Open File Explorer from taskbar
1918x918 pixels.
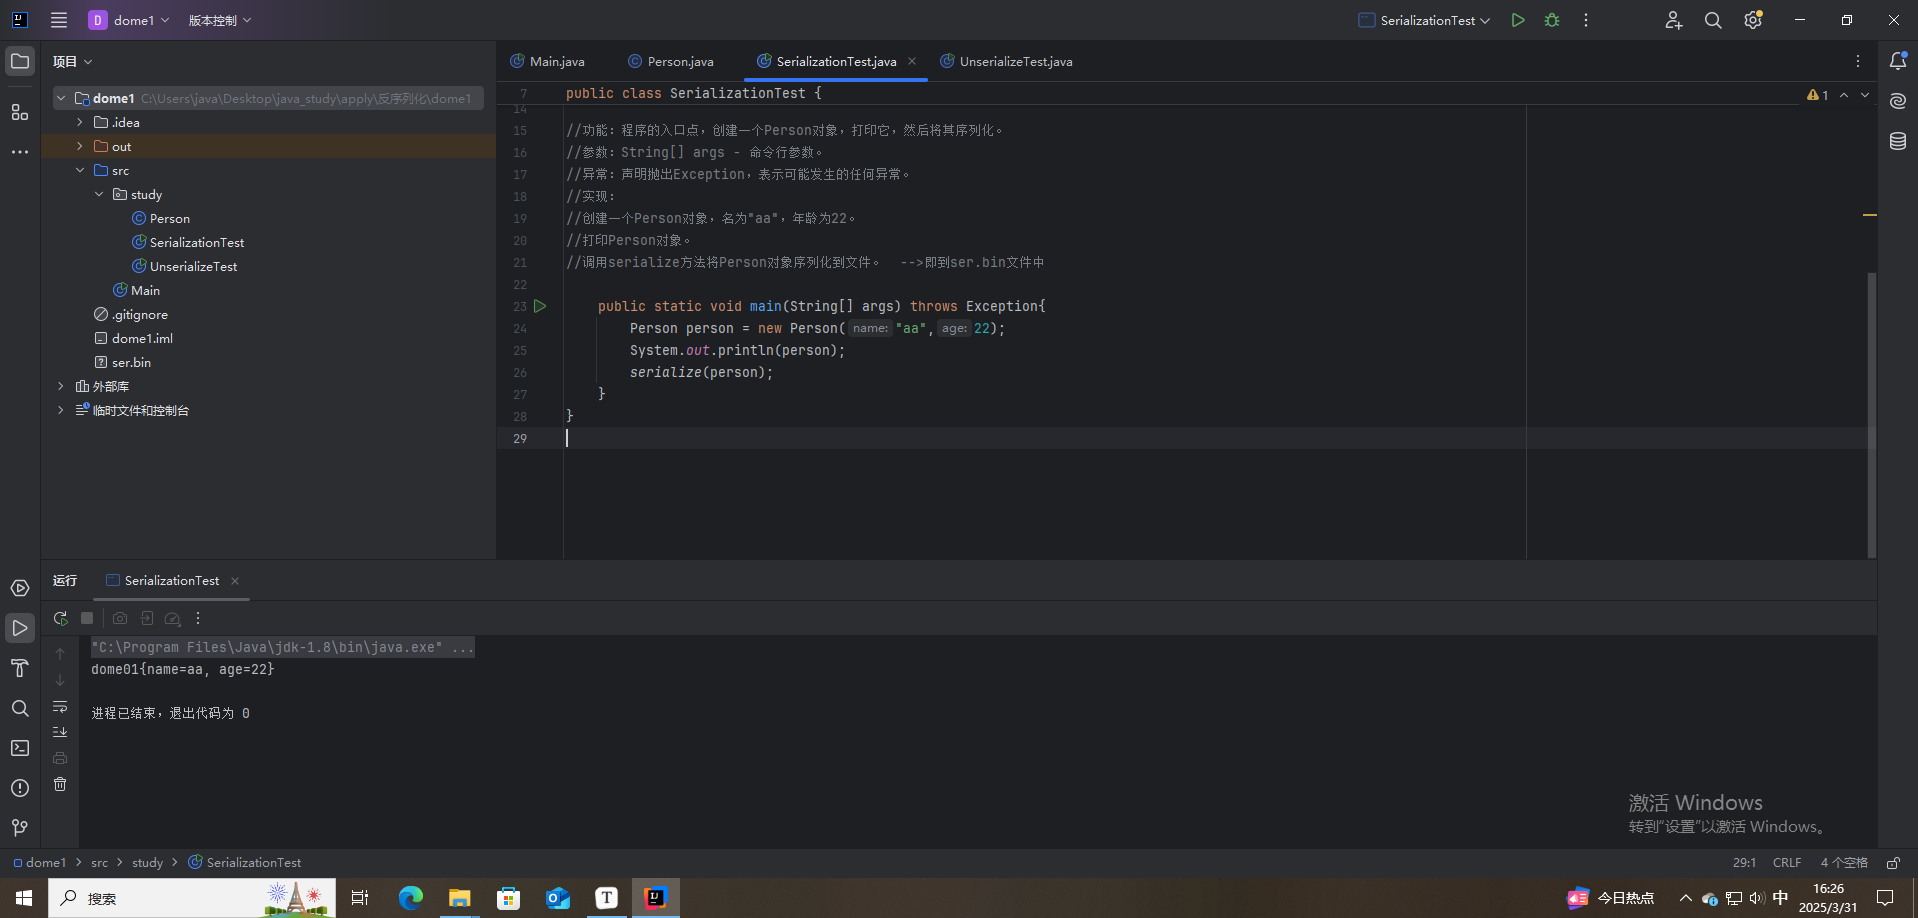[459, 898]
